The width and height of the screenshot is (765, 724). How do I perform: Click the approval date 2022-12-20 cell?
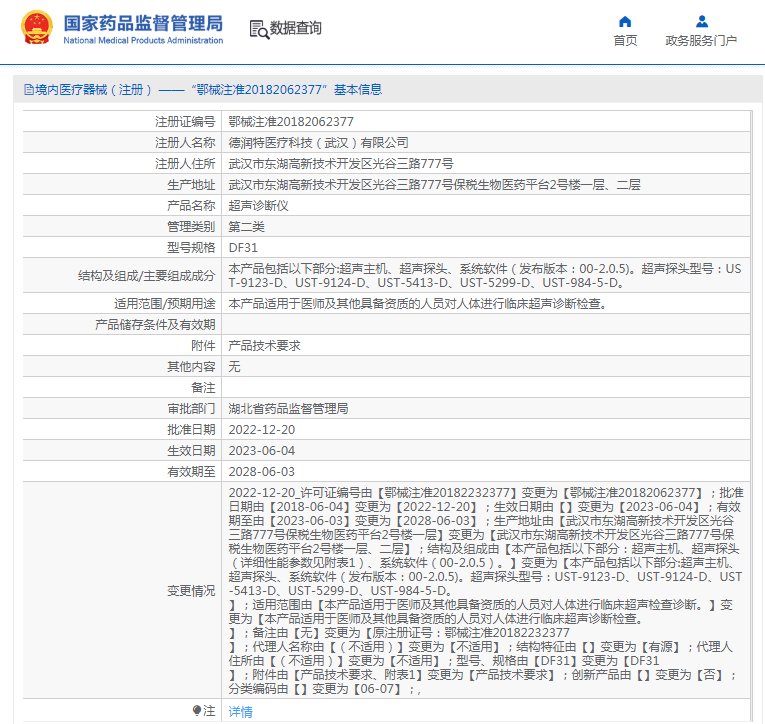pos(262,429)
